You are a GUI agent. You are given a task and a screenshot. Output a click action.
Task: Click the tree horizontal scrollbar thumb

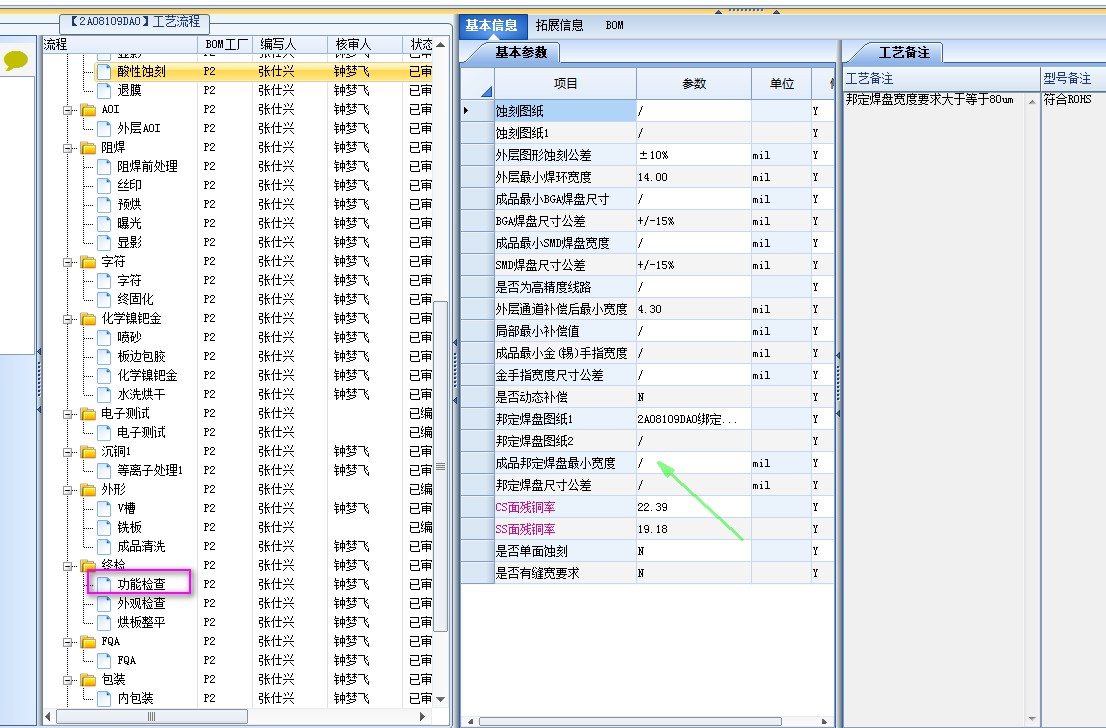pos(152,717)
